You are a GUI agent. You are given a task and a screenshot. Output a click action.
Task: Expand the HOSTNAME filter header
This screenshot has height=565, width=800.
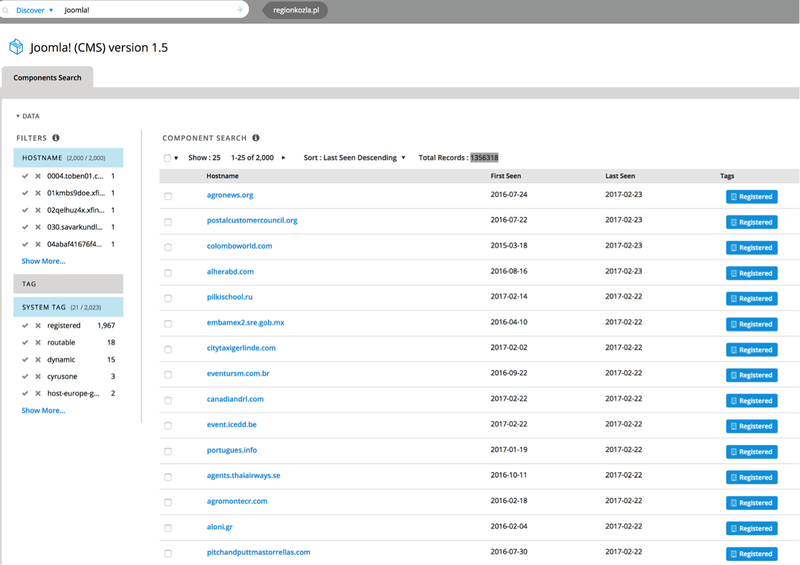(x=68, y=158)
